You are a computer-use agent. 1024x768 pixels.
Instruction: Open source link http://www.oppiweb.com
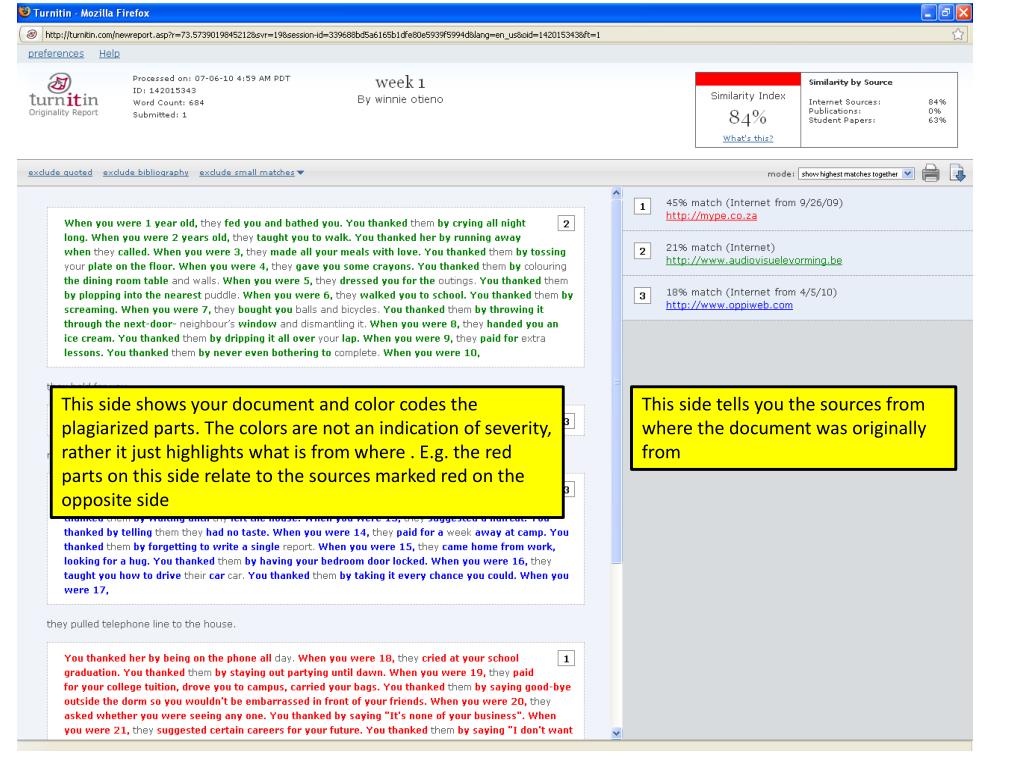point(729,305)
